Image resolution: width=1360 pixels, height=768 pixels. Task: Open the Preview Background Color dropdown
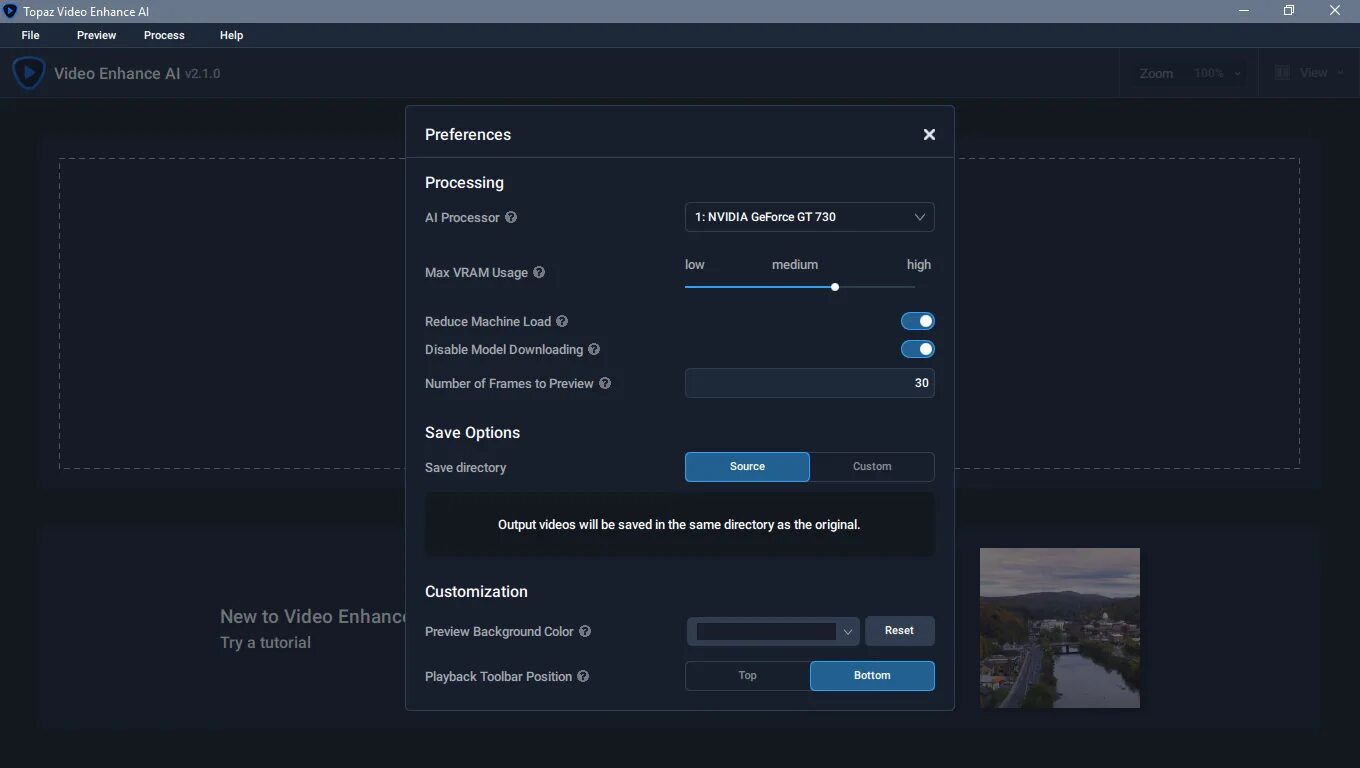[x=773, y=631]
